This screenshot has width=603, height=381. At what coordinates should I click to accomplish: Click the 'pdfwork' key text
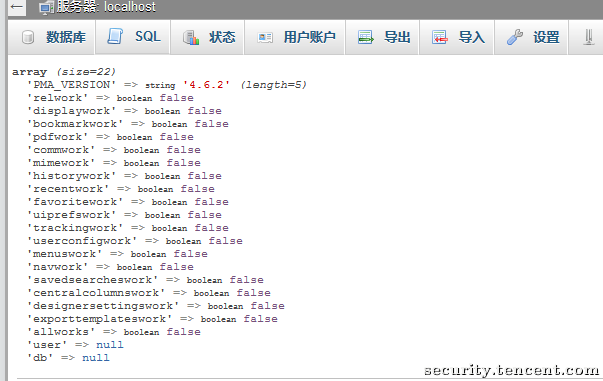57,137
